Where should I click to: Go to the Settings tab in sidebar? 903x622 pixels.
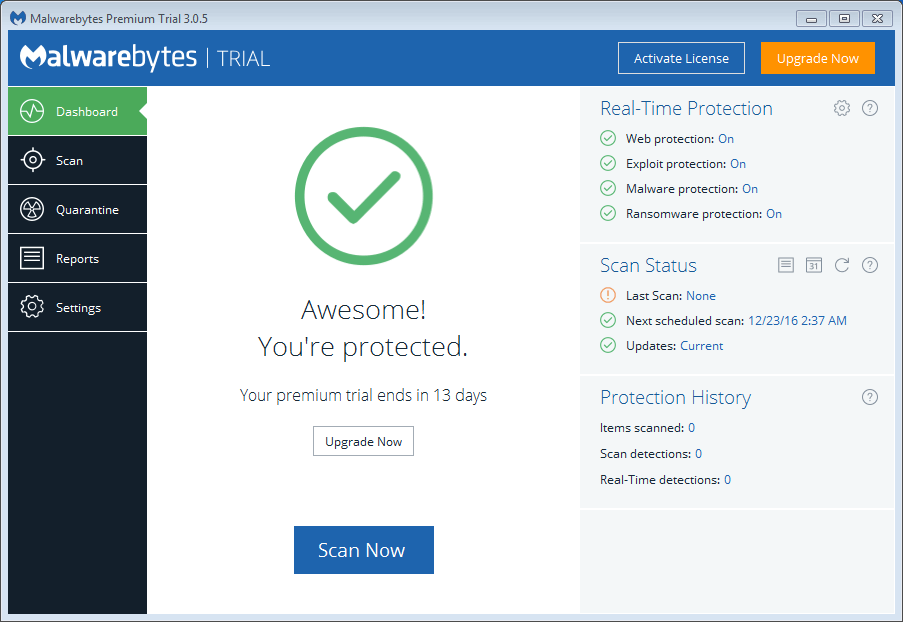77,308
